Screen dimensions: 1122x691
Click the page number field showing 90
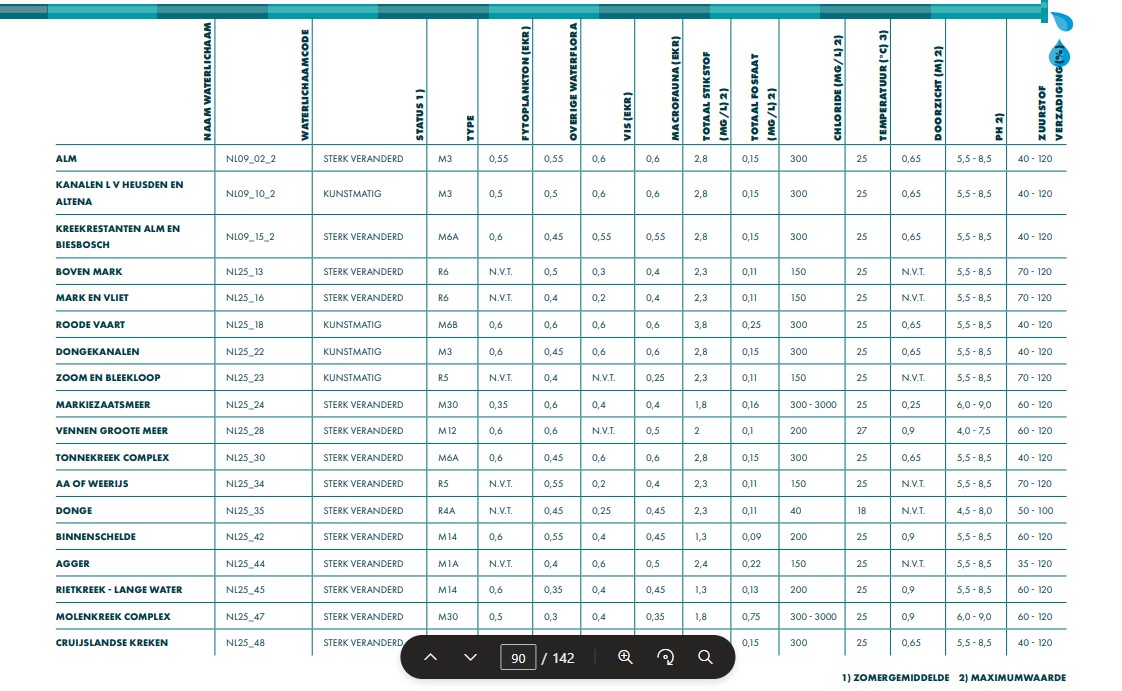pyautogui.click(x=518, y=658)
